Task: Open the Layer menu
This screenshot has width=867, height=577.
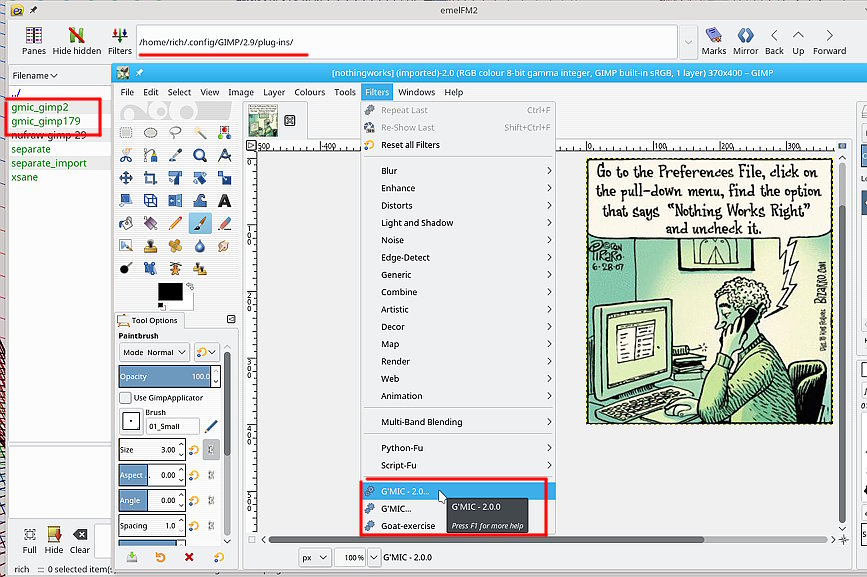Action: (x=274, y=92)
